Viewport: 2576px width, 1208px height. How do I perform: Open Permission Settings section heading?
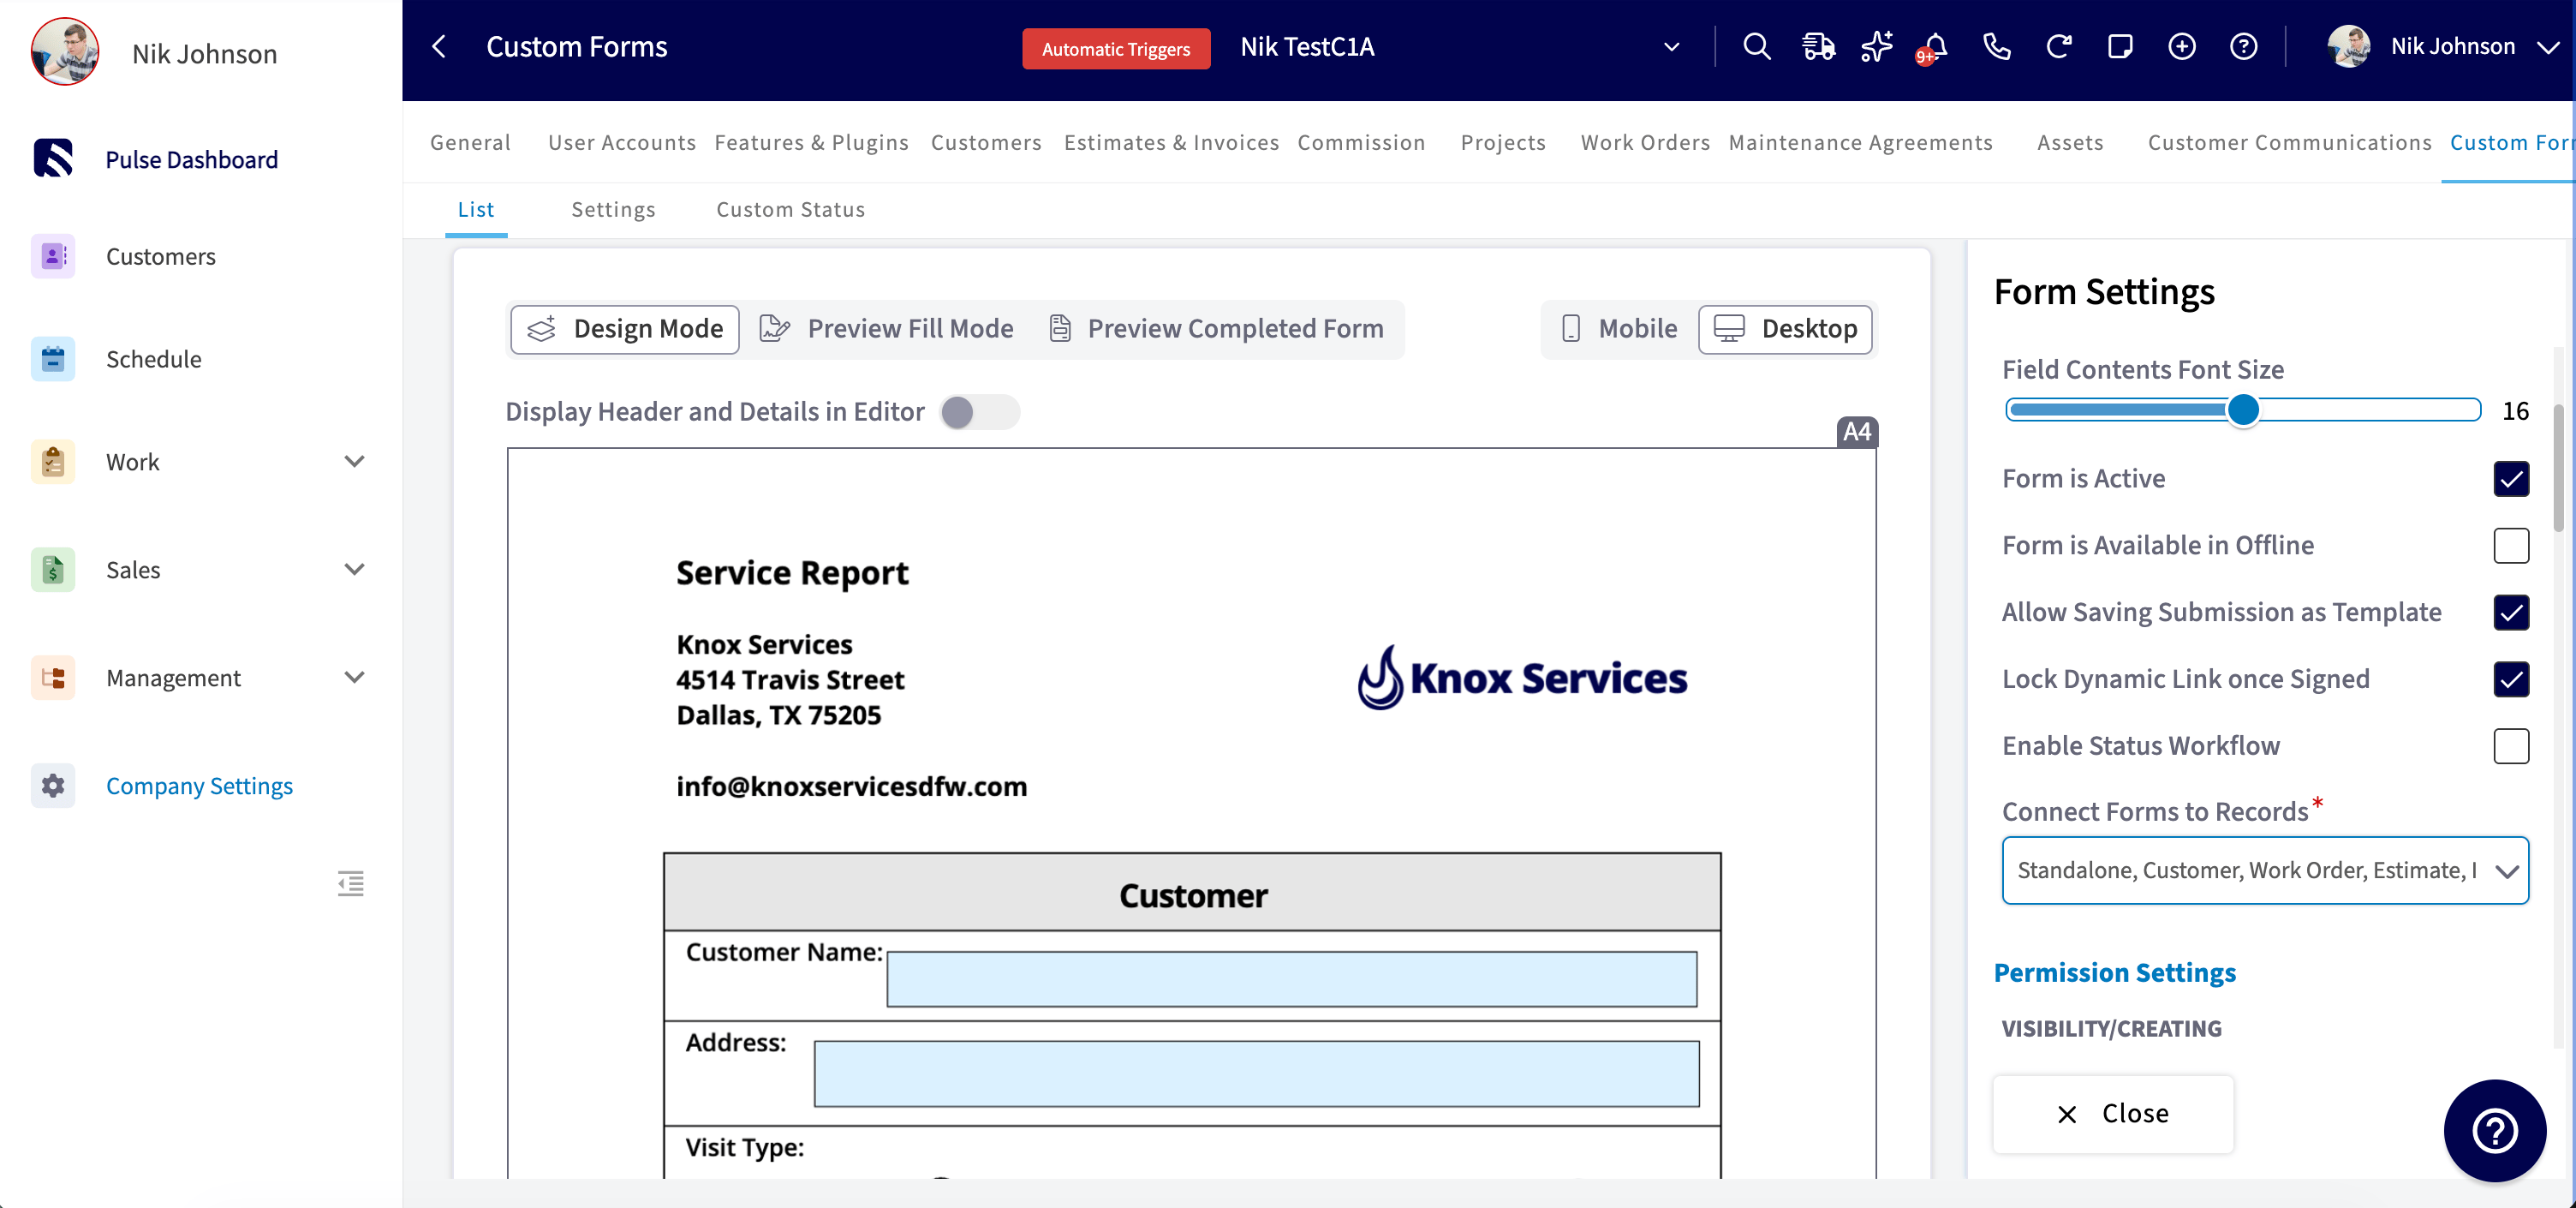[x=2115, y=973]
